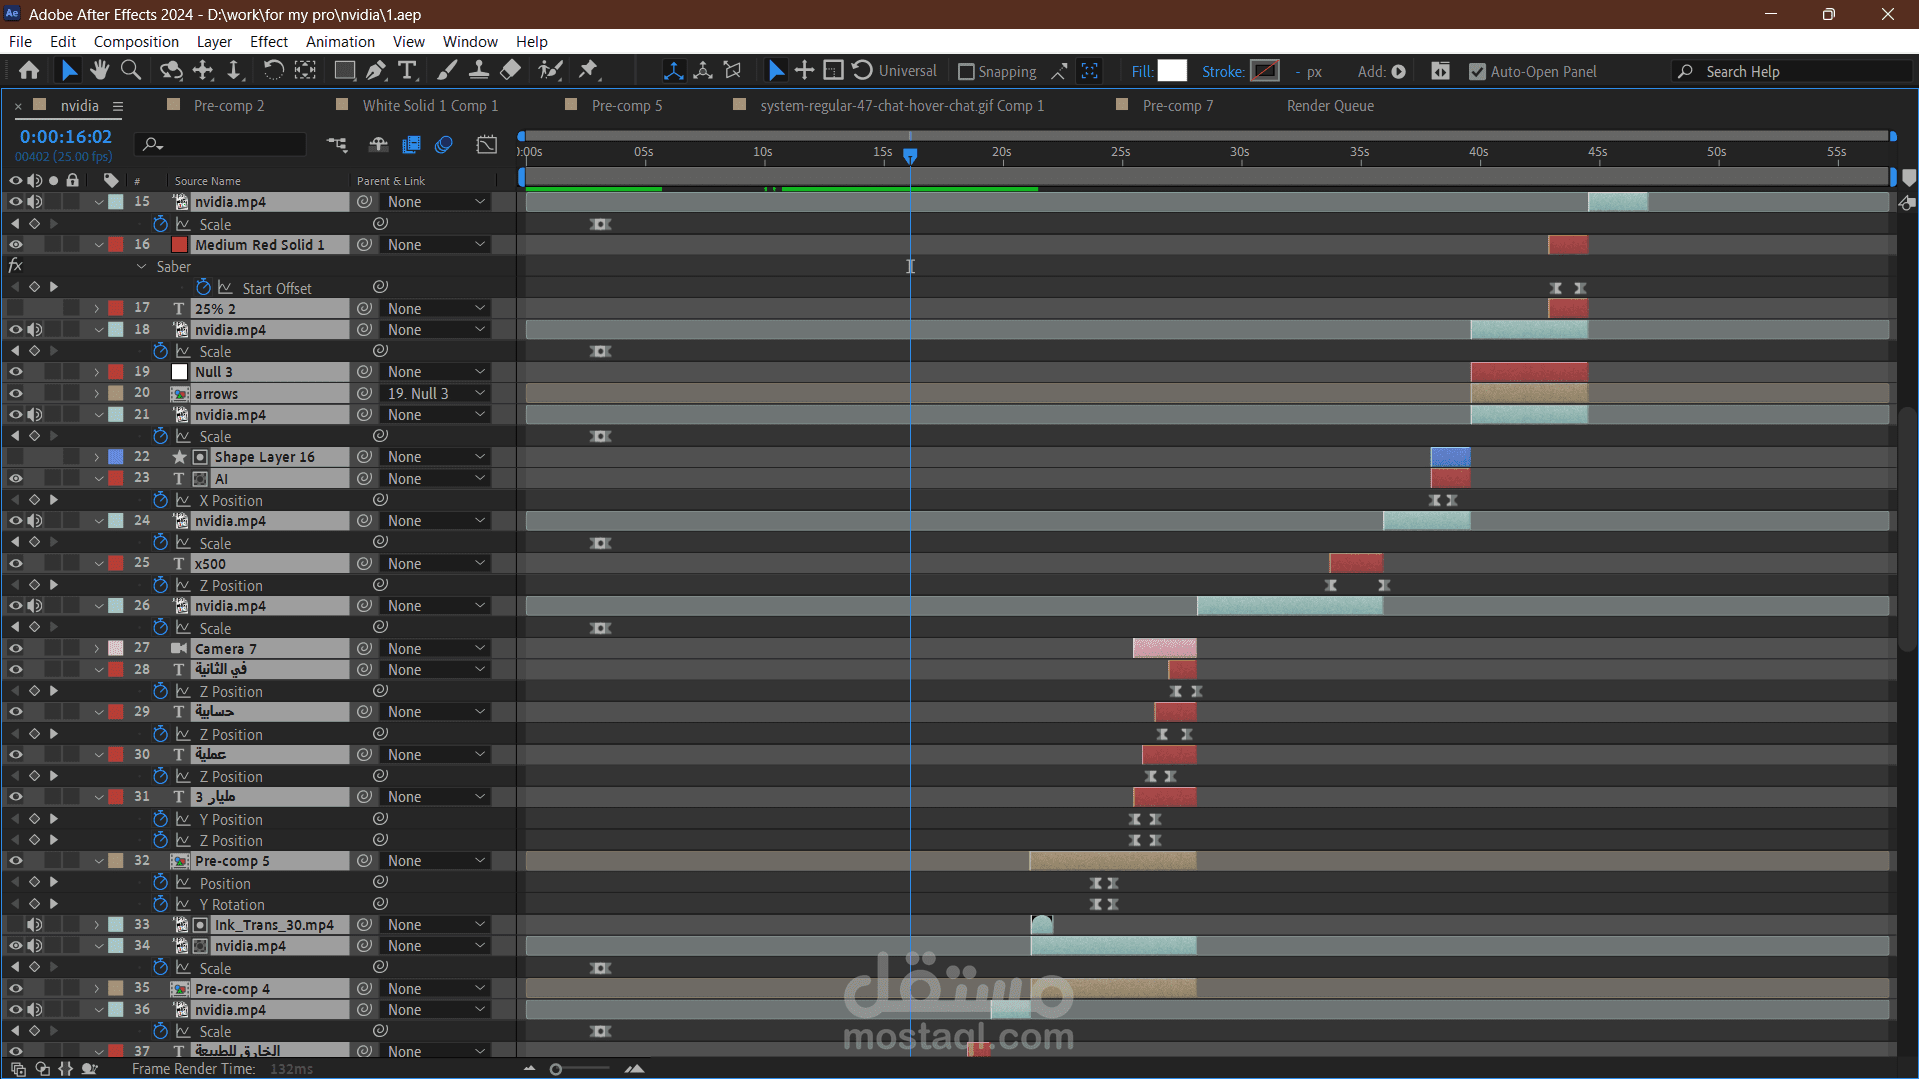Image resolution: width=1919 pixels, height=1079 pixels.
Task: Open parent dropdown showing 19. Null 3
Action: pos(436,393)
